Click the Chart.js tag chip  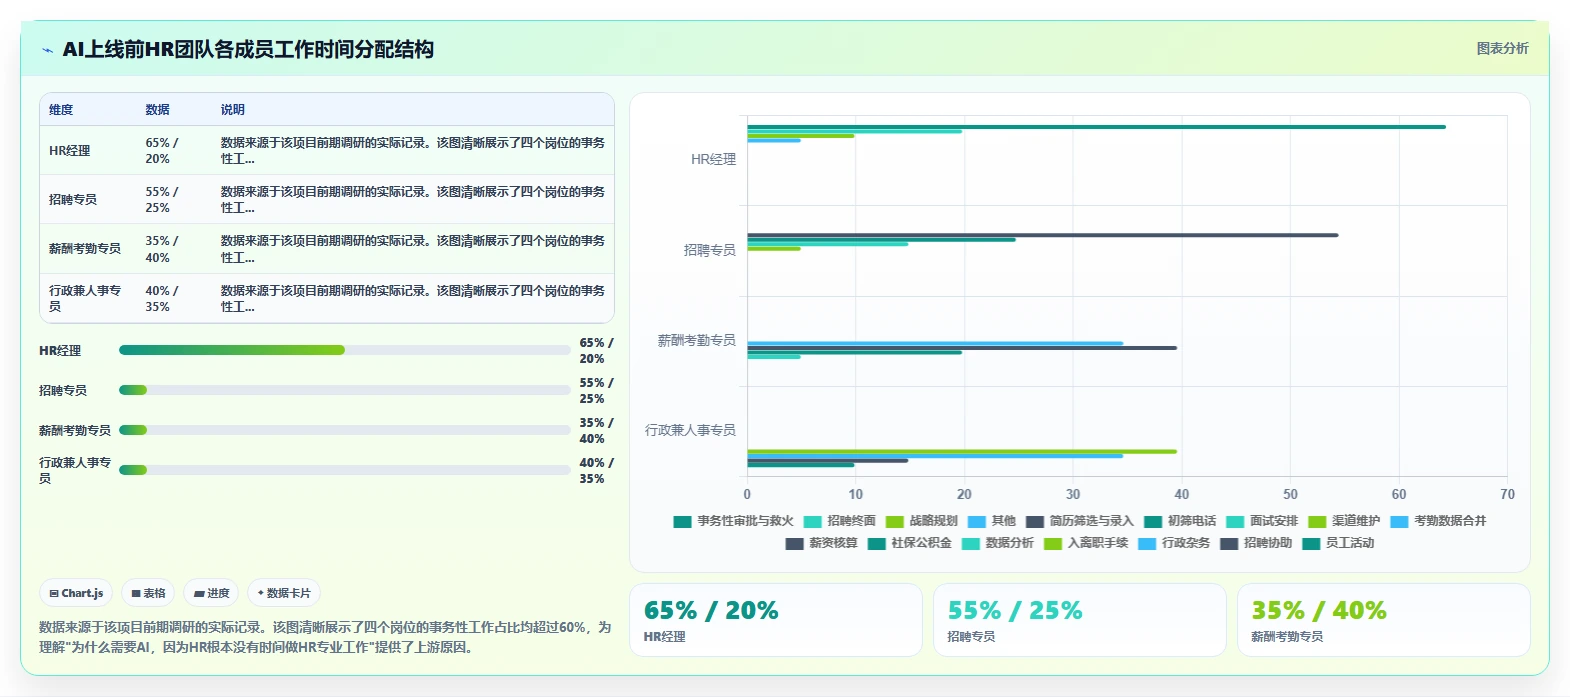tap(76, 593)
